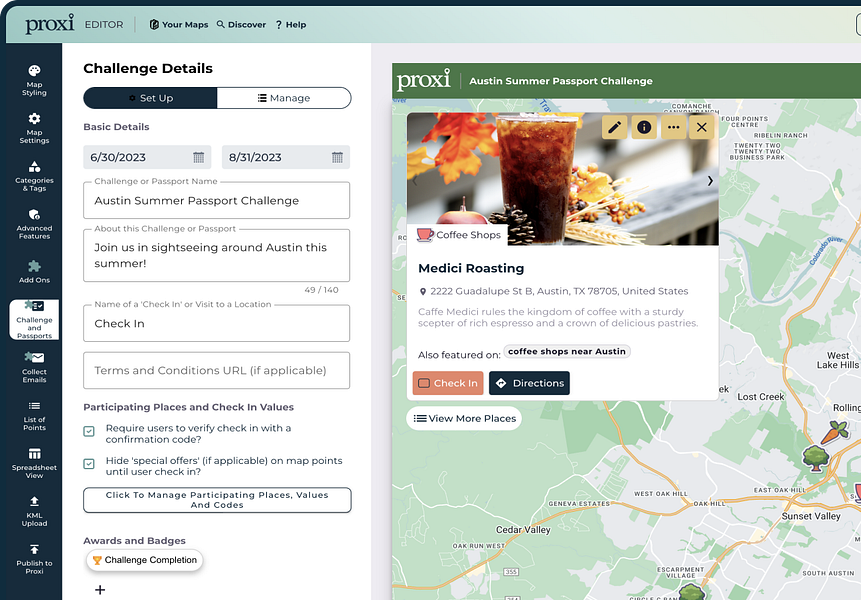861x600 pixels.
Task: Click pencil edit icon on place card
Action: (614, 127)
